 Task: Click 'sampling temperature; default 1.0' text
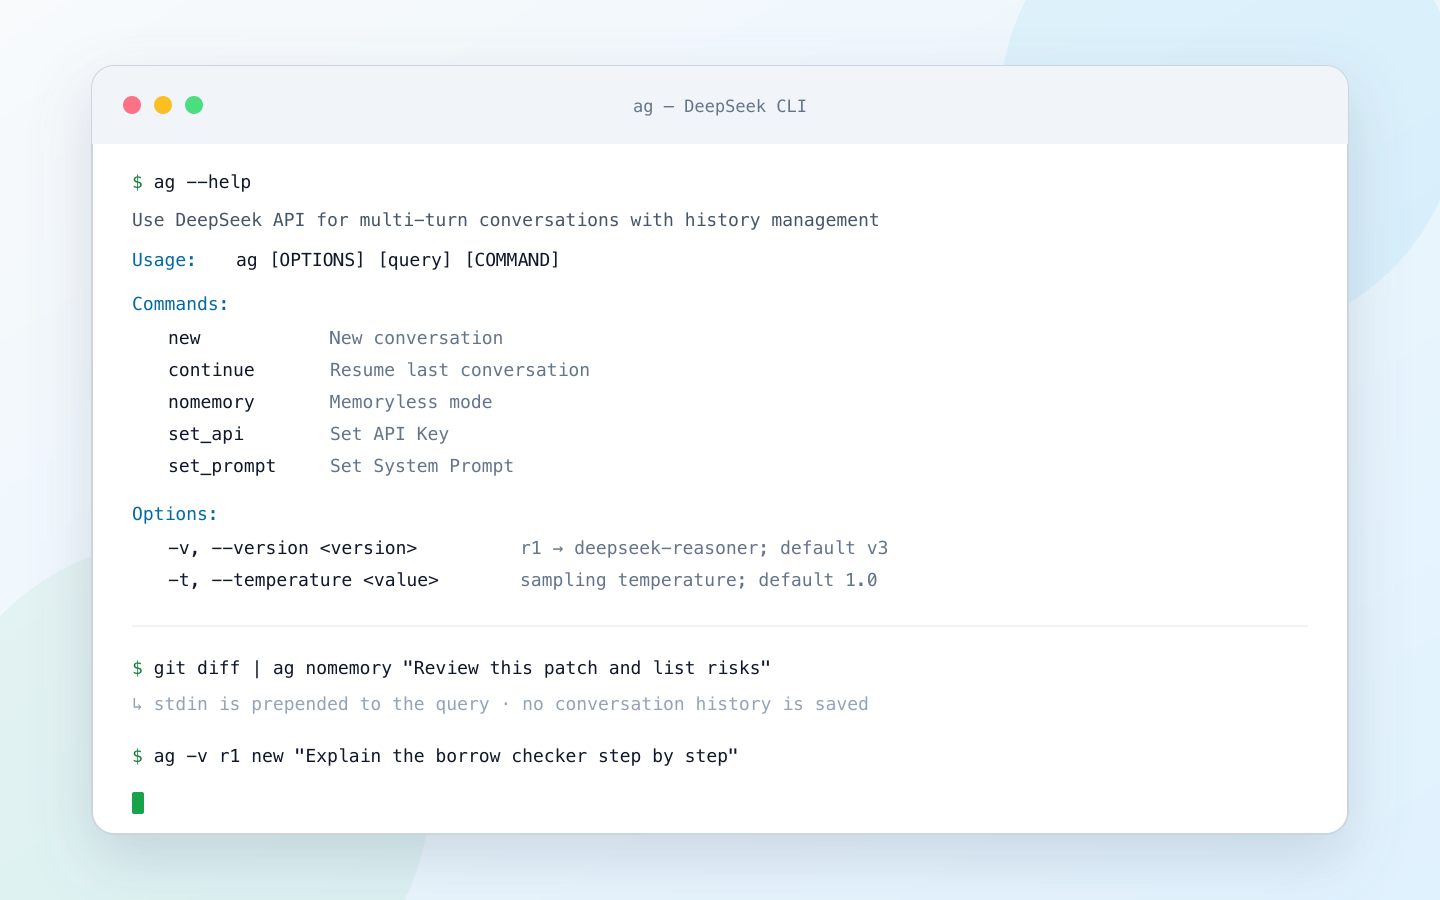click(699, 580)
